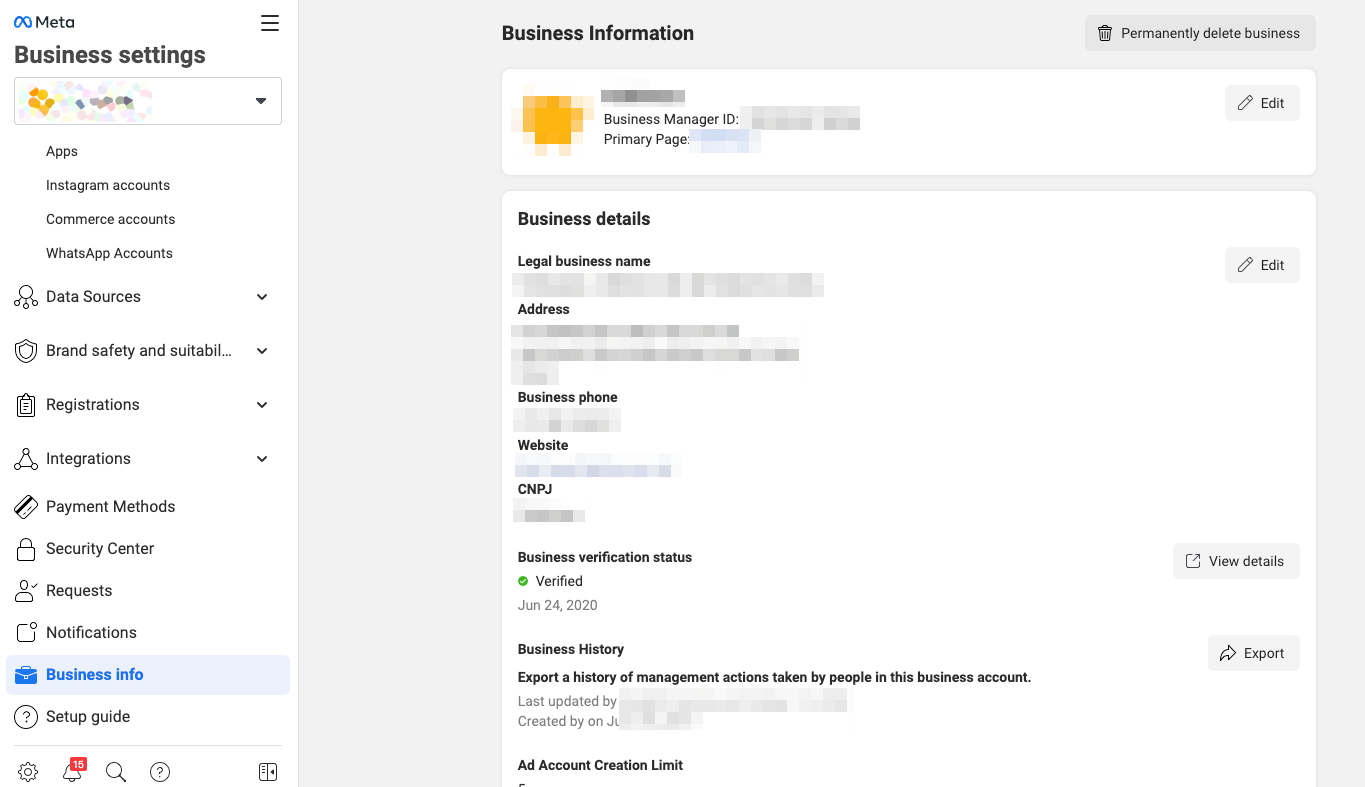Image resolution: width=1365 pixels, height=787 pixels.
Task: Go to WhatsApp Accounts
Action: click(x=109, y=253)
